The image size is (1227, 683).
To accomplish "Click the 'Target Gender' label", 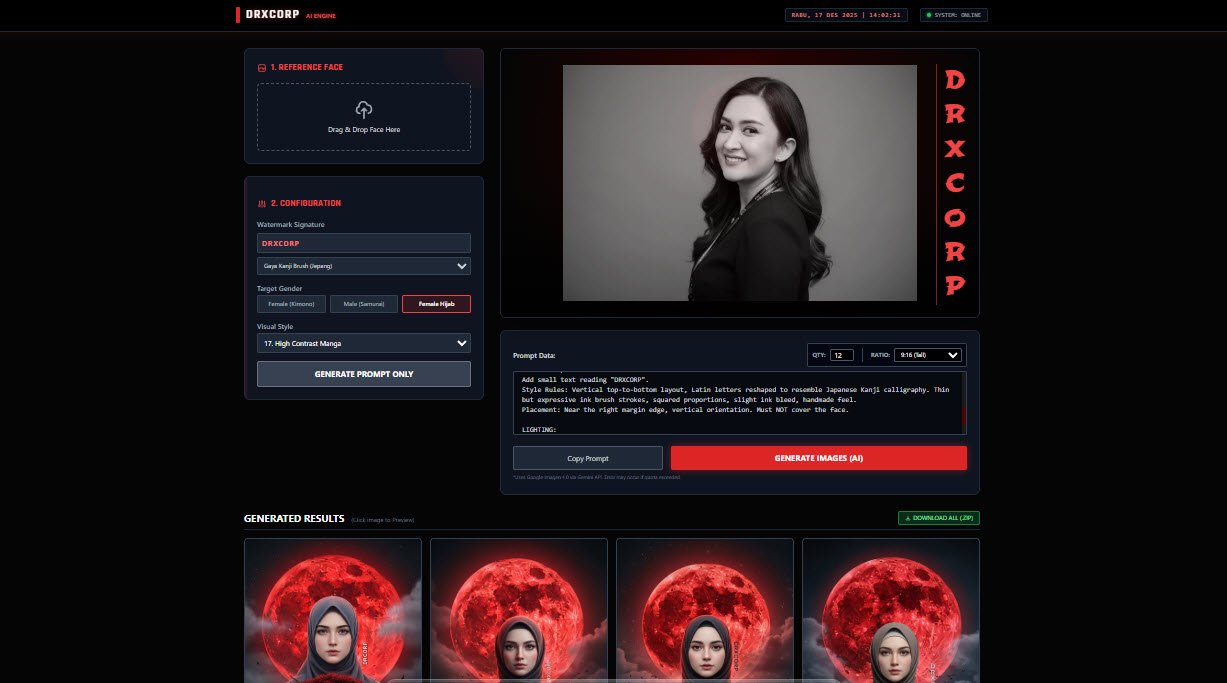I will 279,288.
